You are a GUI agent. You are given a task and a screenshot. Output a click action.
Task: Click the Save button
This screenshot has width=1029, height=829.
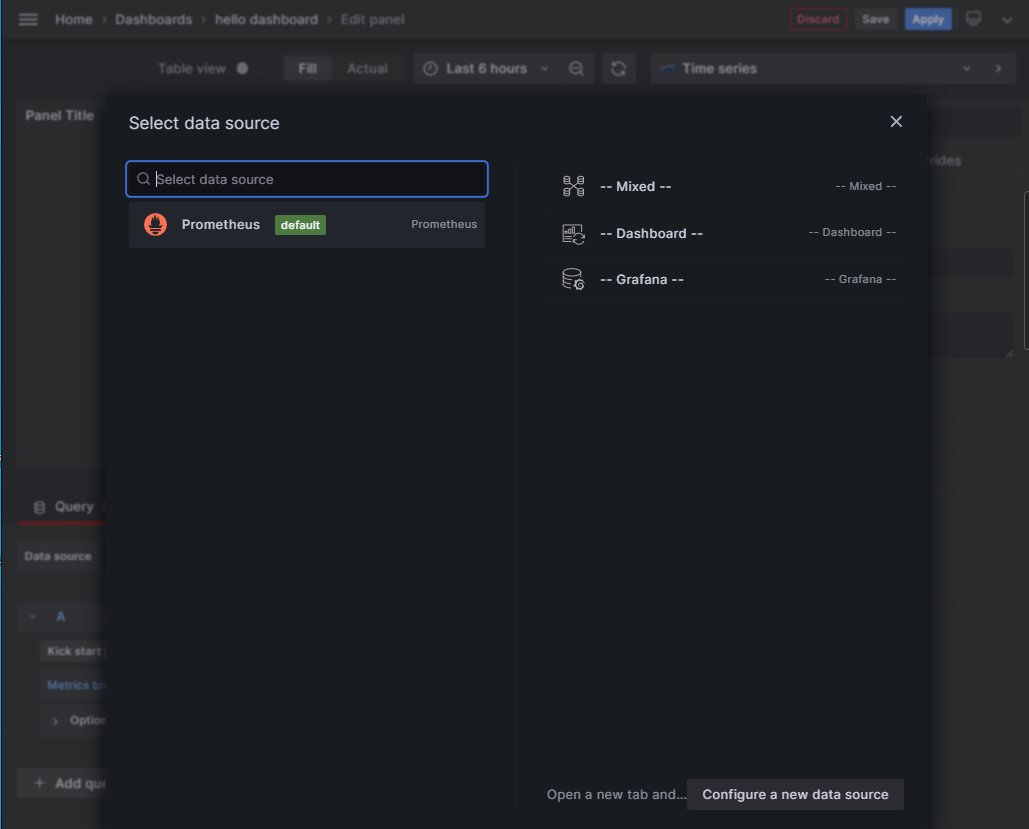[875, 19]
